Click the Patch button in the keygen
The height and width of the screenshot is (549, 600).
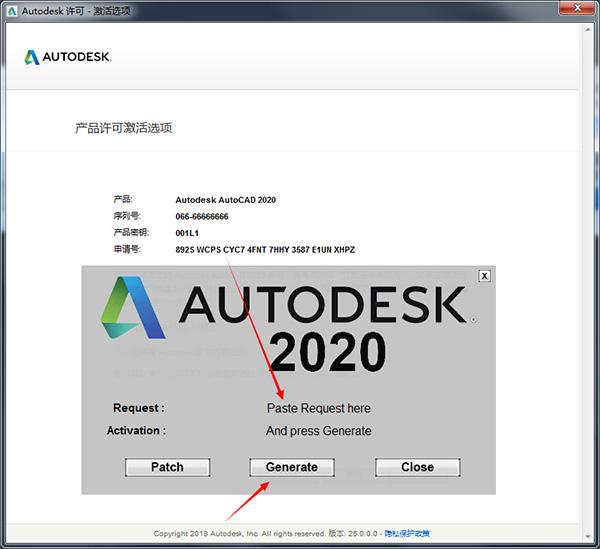click(167, 467)
